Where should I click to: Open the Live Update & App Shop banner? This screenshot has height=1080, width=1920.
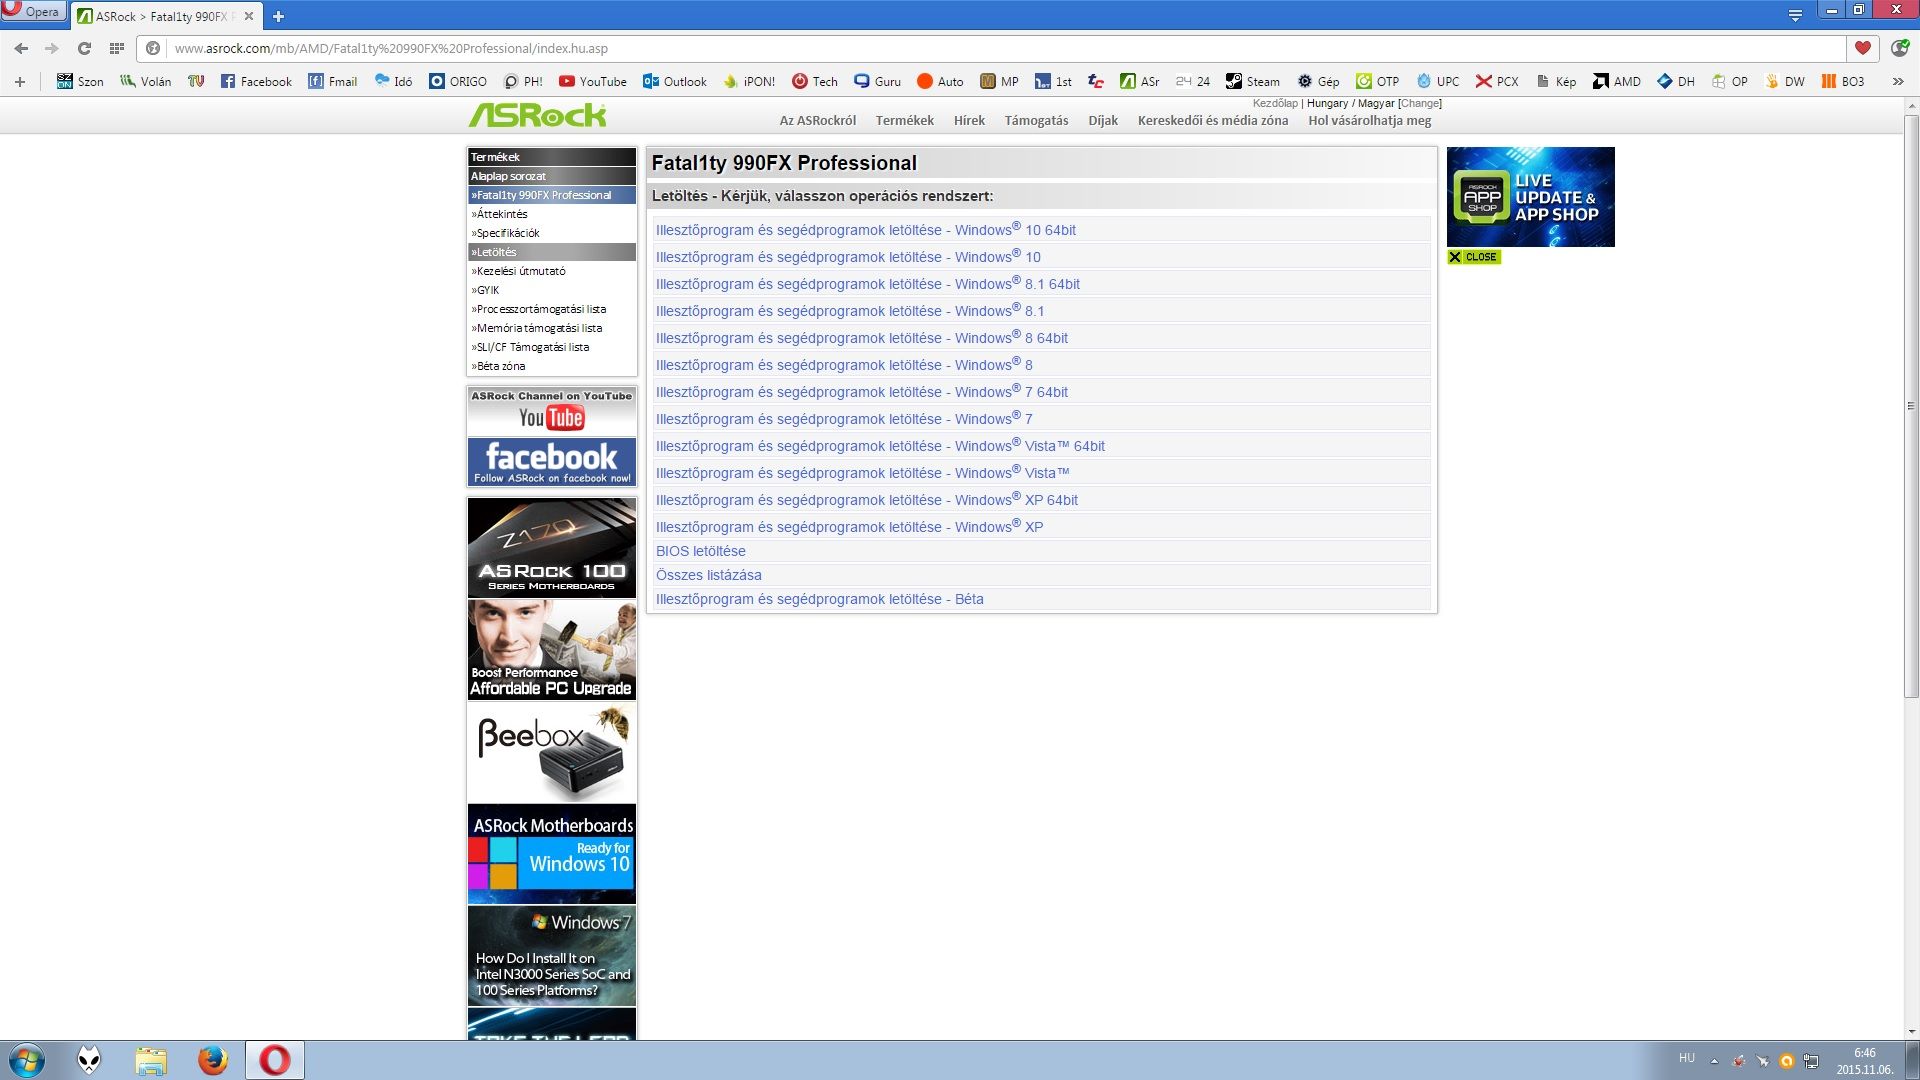click(x=1530, y=197)
